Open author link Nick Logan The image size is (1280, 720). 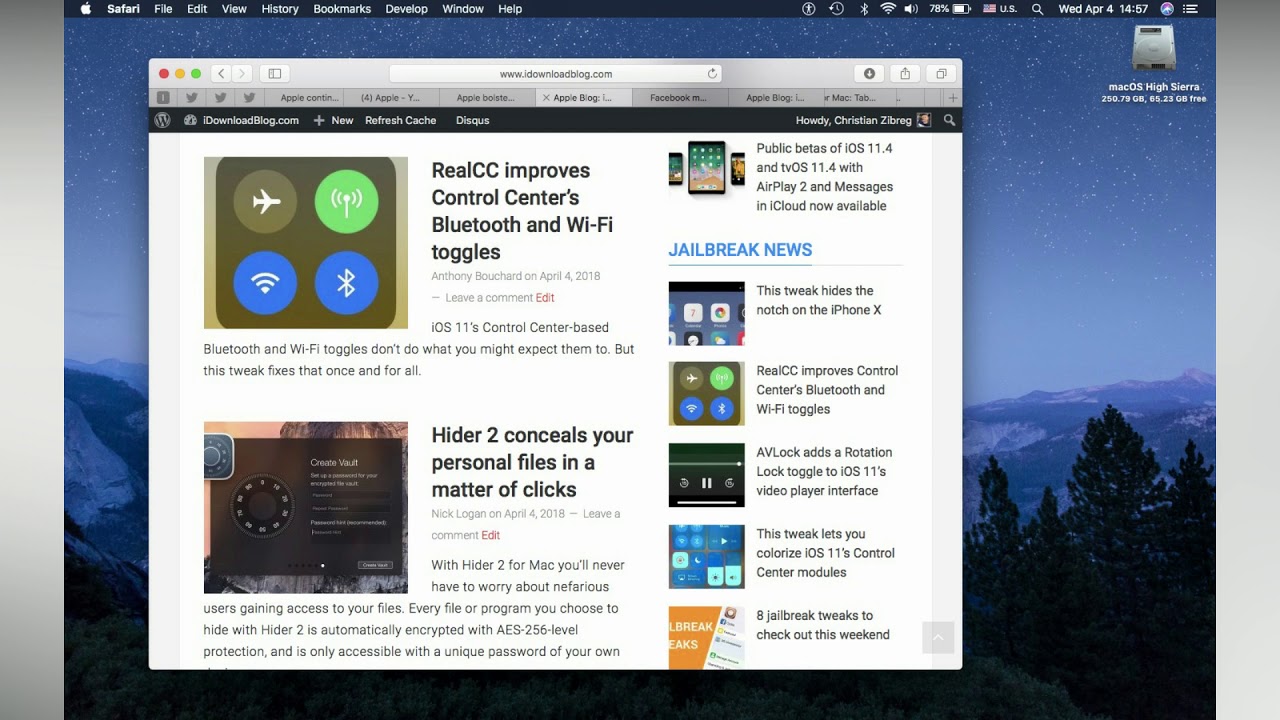459,514
